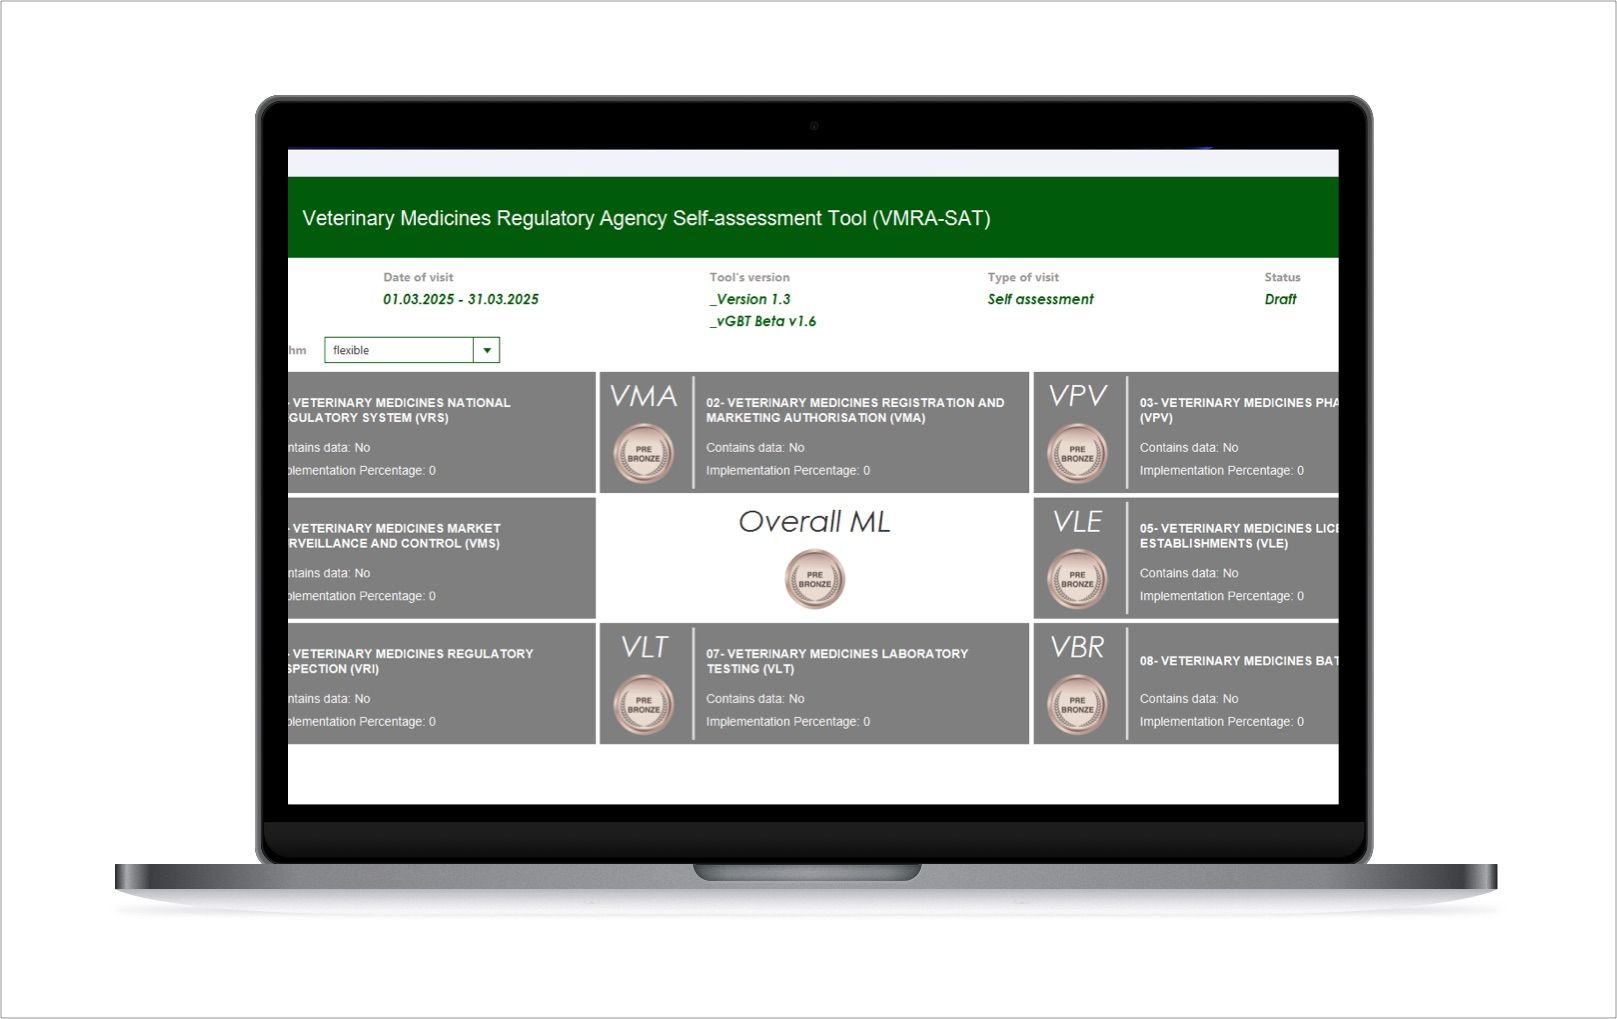Click the Tool's version label
The width and height of the screenshot is (1617, 1019).
pos(749,277)
